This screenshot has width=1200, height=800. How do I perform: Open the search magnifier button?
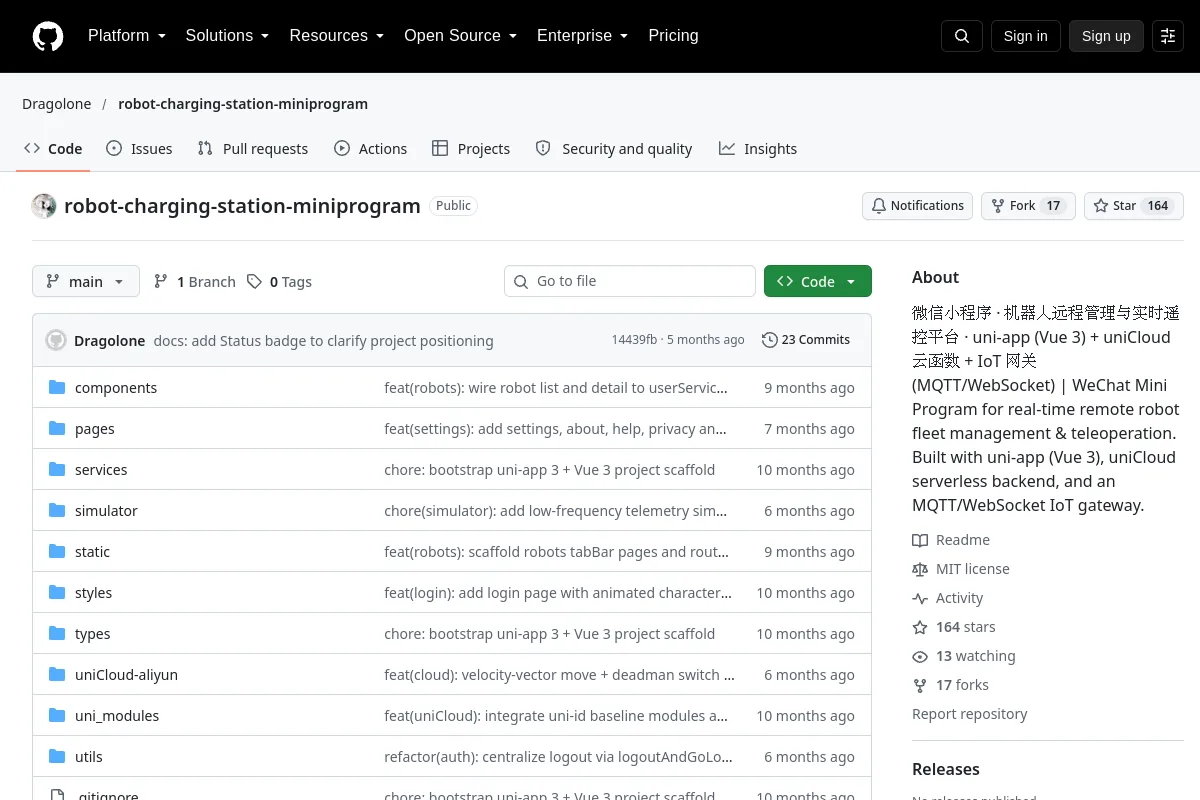962,36
